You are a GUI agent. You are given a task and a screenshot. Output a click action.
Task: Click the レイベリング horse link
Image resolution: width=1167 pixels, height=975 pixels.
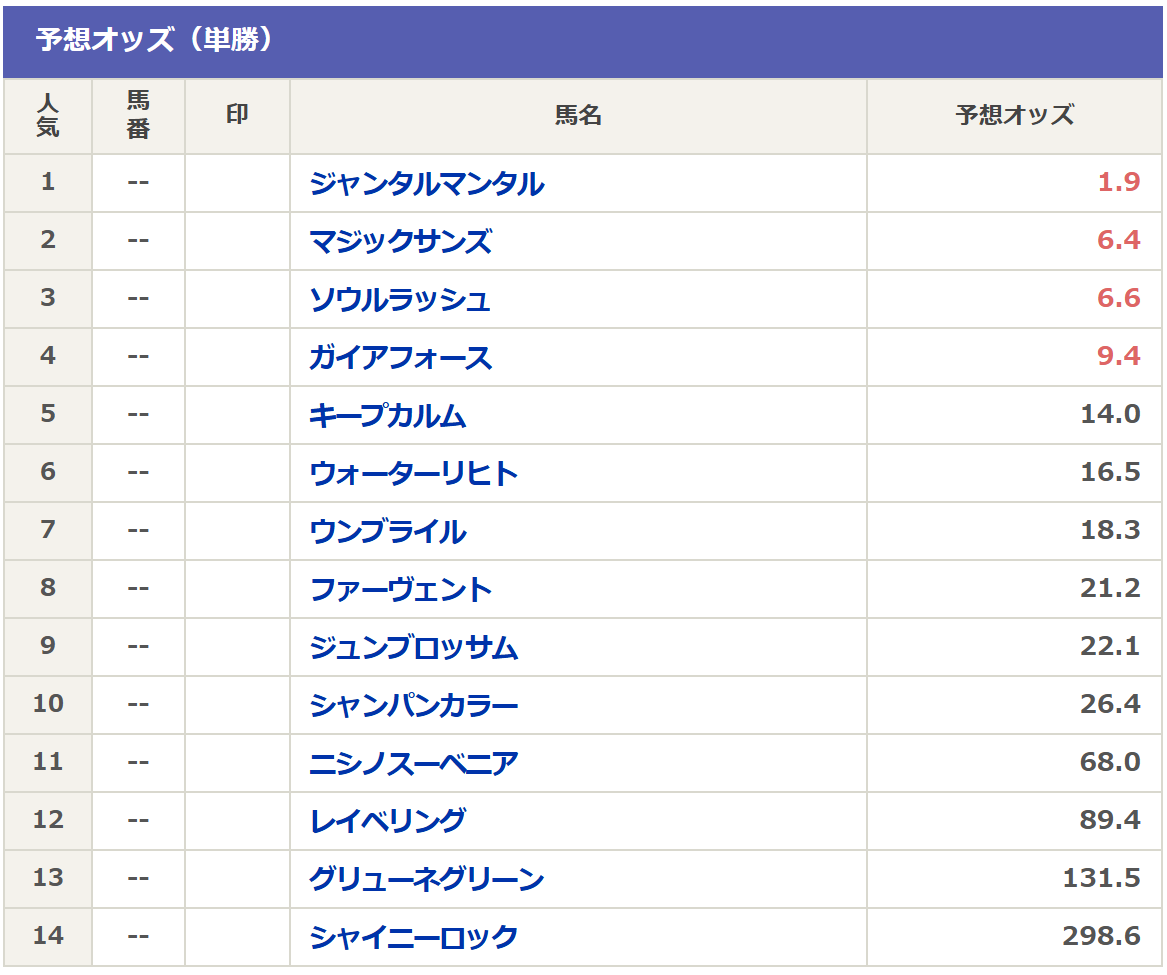click(388, 822)
